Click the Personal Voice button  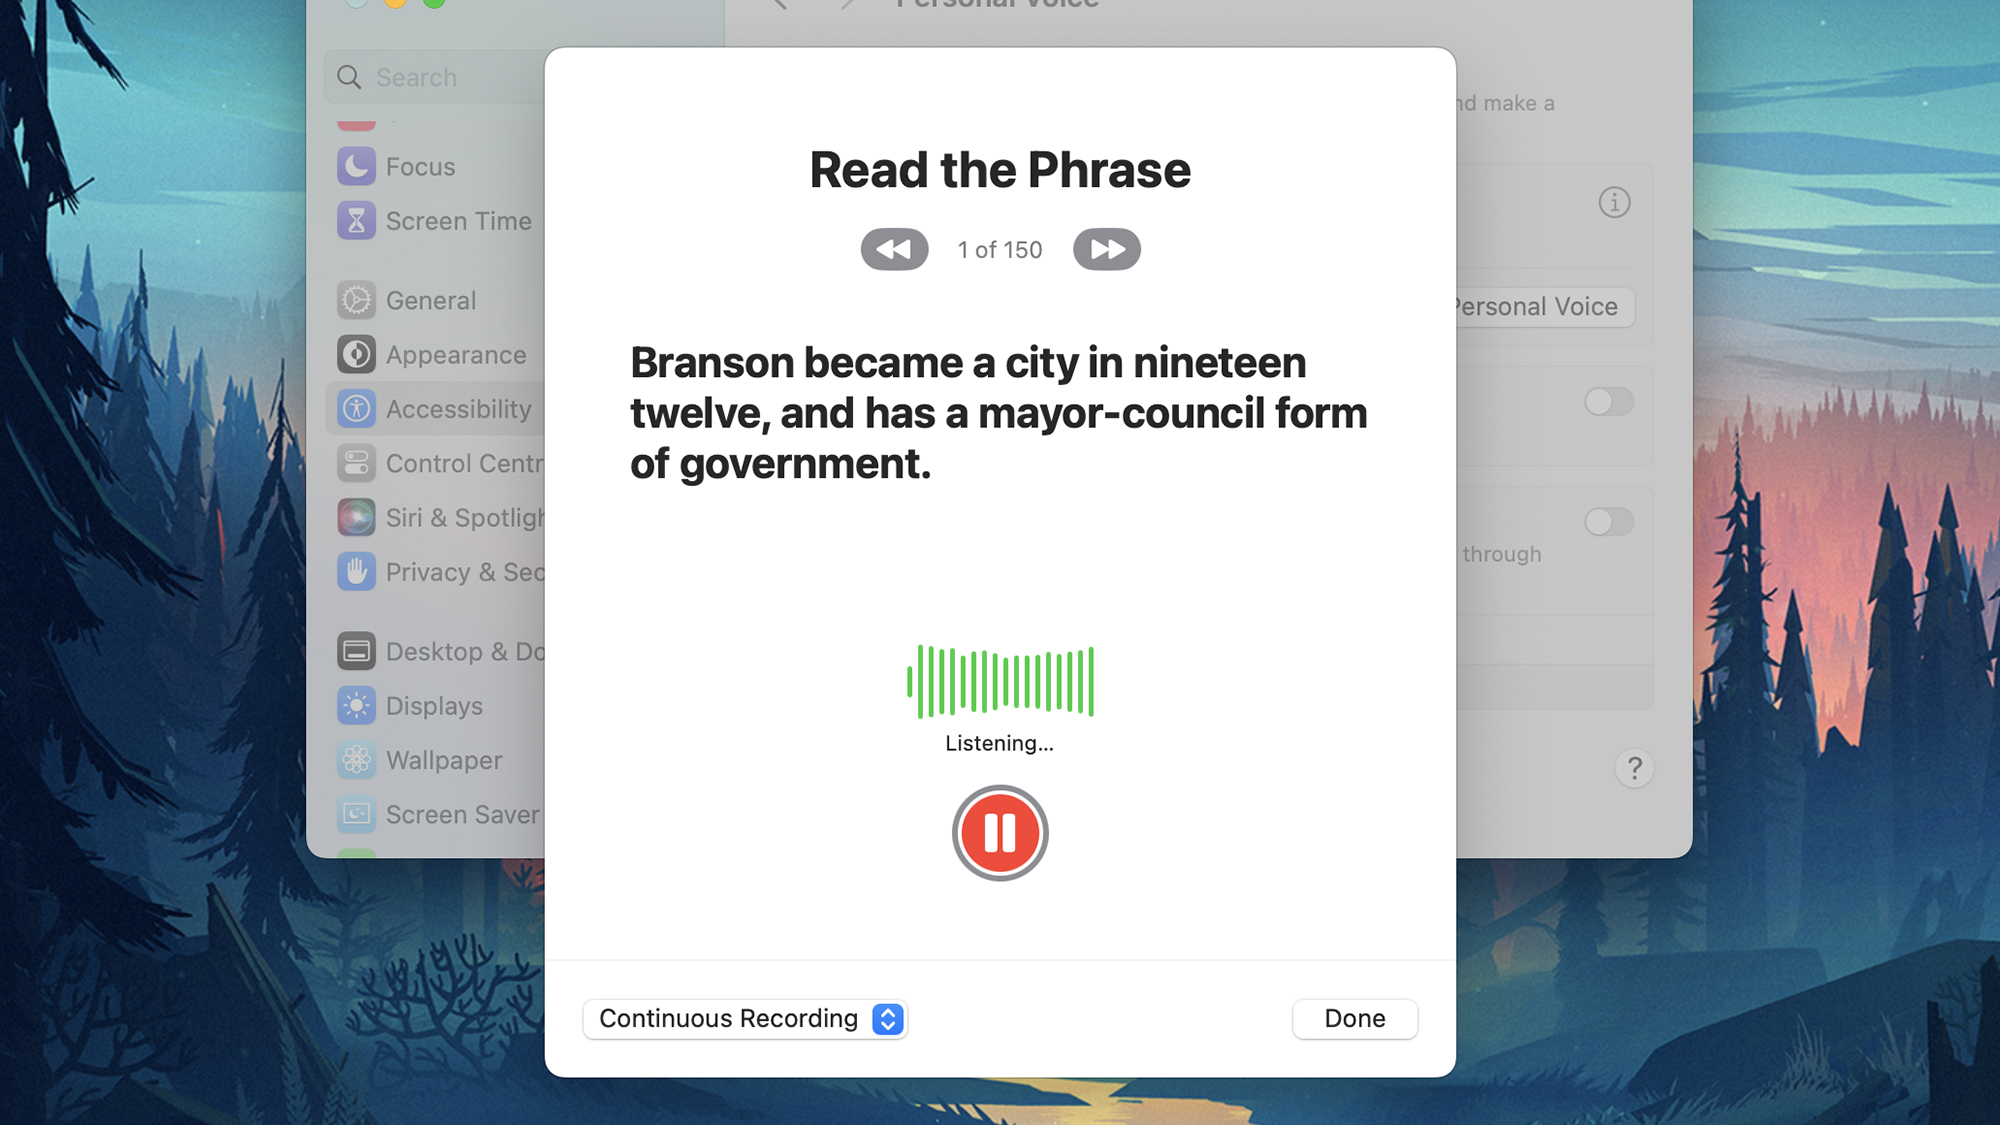pyautogui.click(x=1532, y=305)
